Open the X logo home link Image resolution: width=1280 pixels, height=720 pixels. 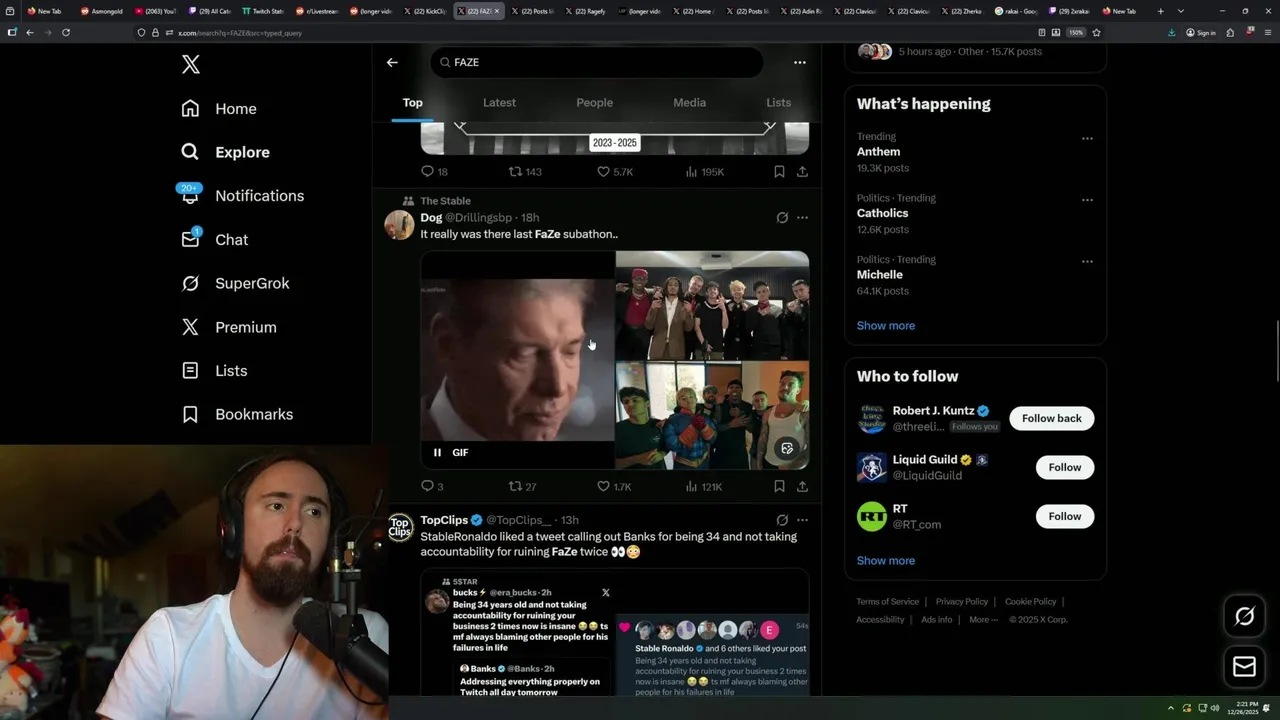pyautogui.click(x=191, y=65)
